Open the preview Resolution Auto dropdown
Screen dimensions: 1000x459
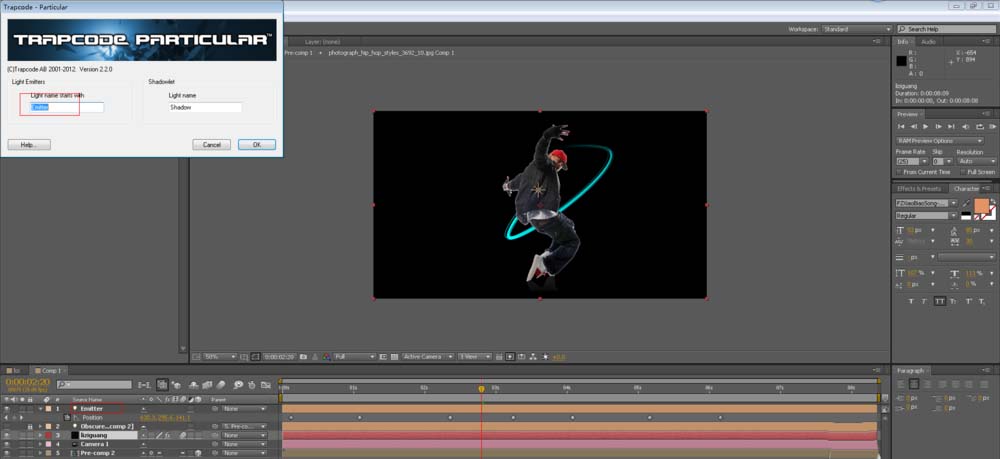click(x=977, y=161)
